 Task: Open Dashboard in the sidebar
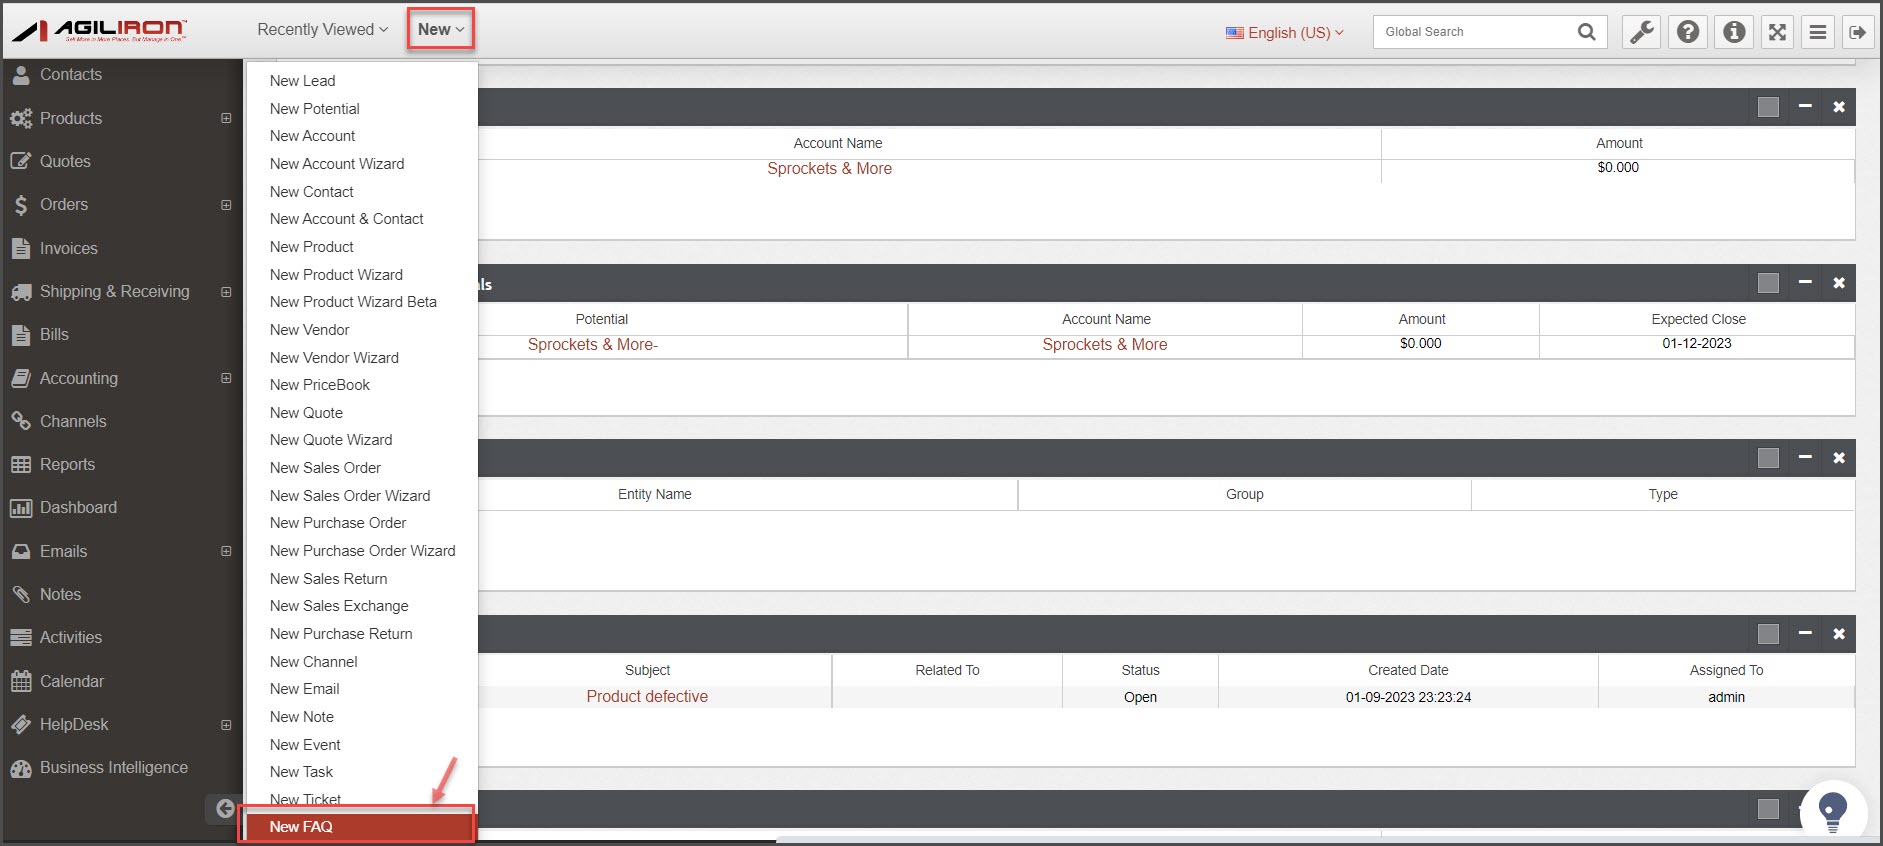pos(78,507)
